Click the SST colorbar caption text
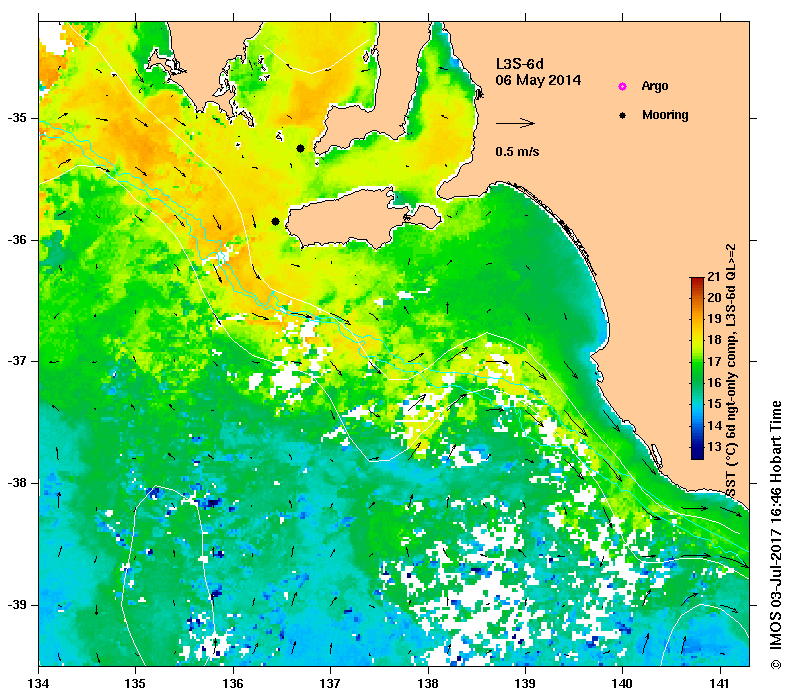Viewport: 791px width, 700px height. click(x=731, y=370)
